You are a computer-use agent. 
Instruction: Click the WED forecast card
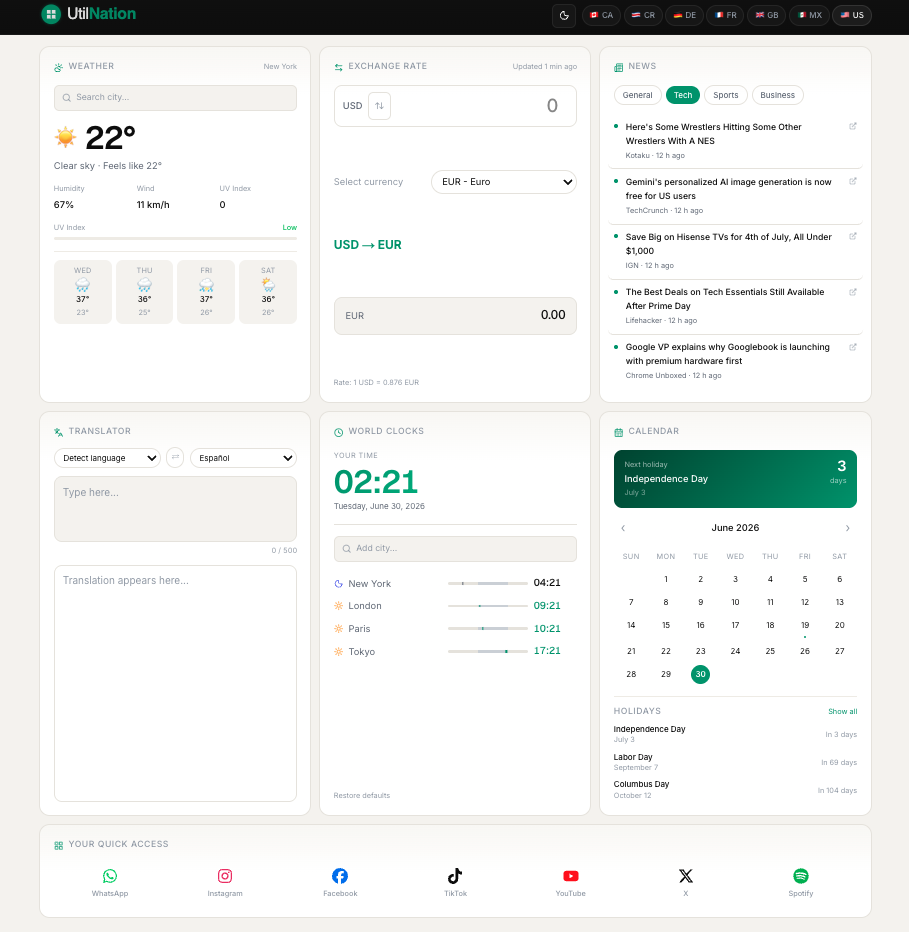click(83, 292)
